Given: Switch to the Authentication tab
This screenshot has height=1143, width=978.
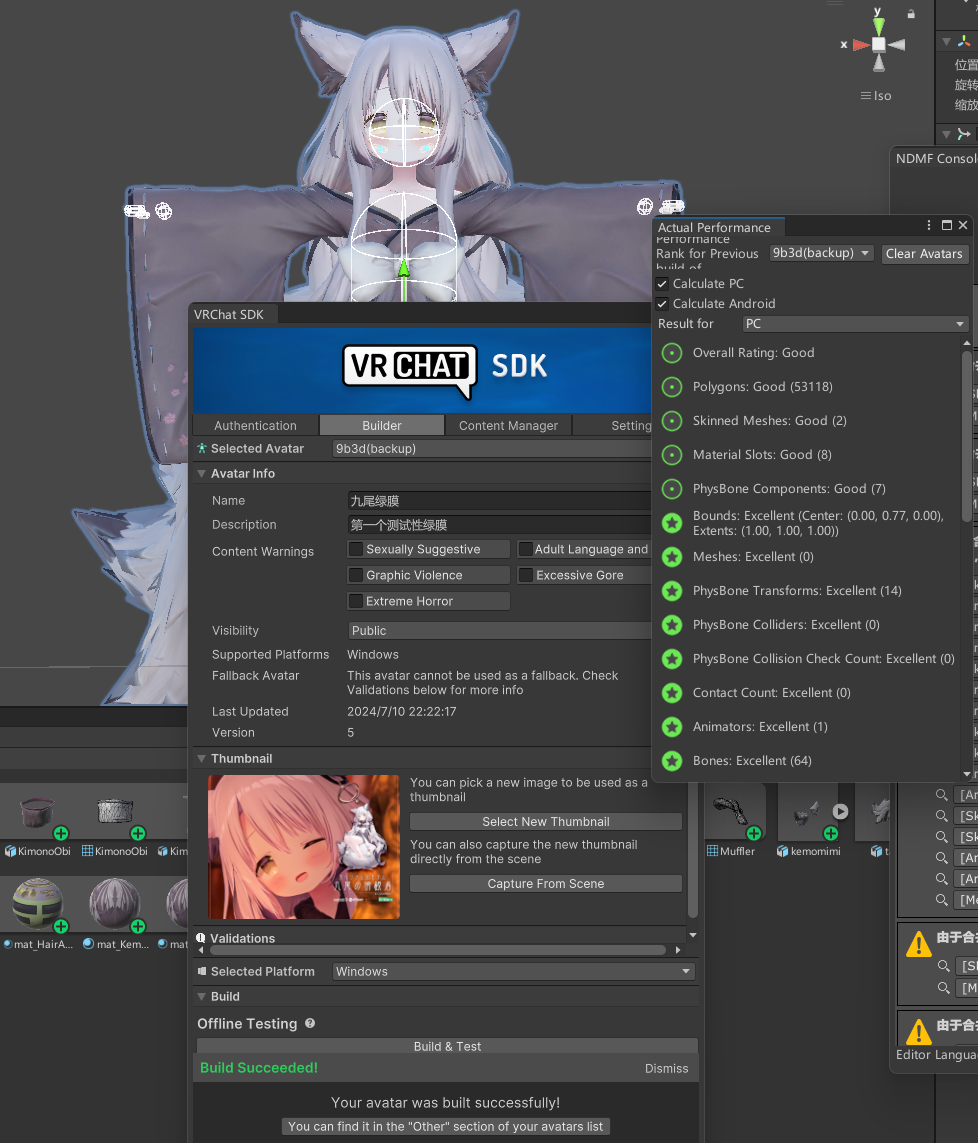Looking at the screenshot, I should click(256, 425).
